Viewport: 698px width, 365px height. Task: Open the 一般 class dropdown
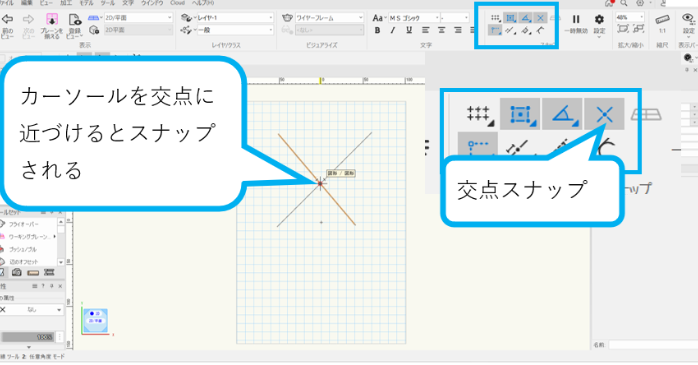235,30
